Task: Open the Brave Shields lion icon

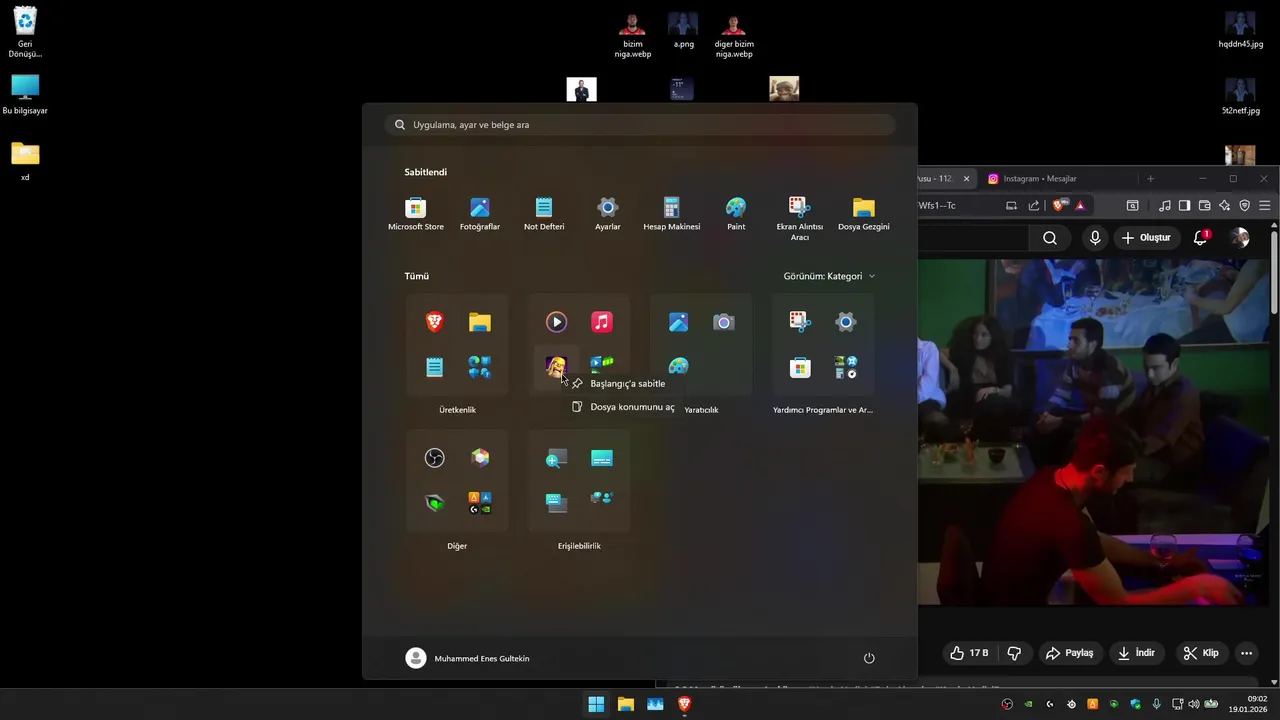Action: 1058,206
